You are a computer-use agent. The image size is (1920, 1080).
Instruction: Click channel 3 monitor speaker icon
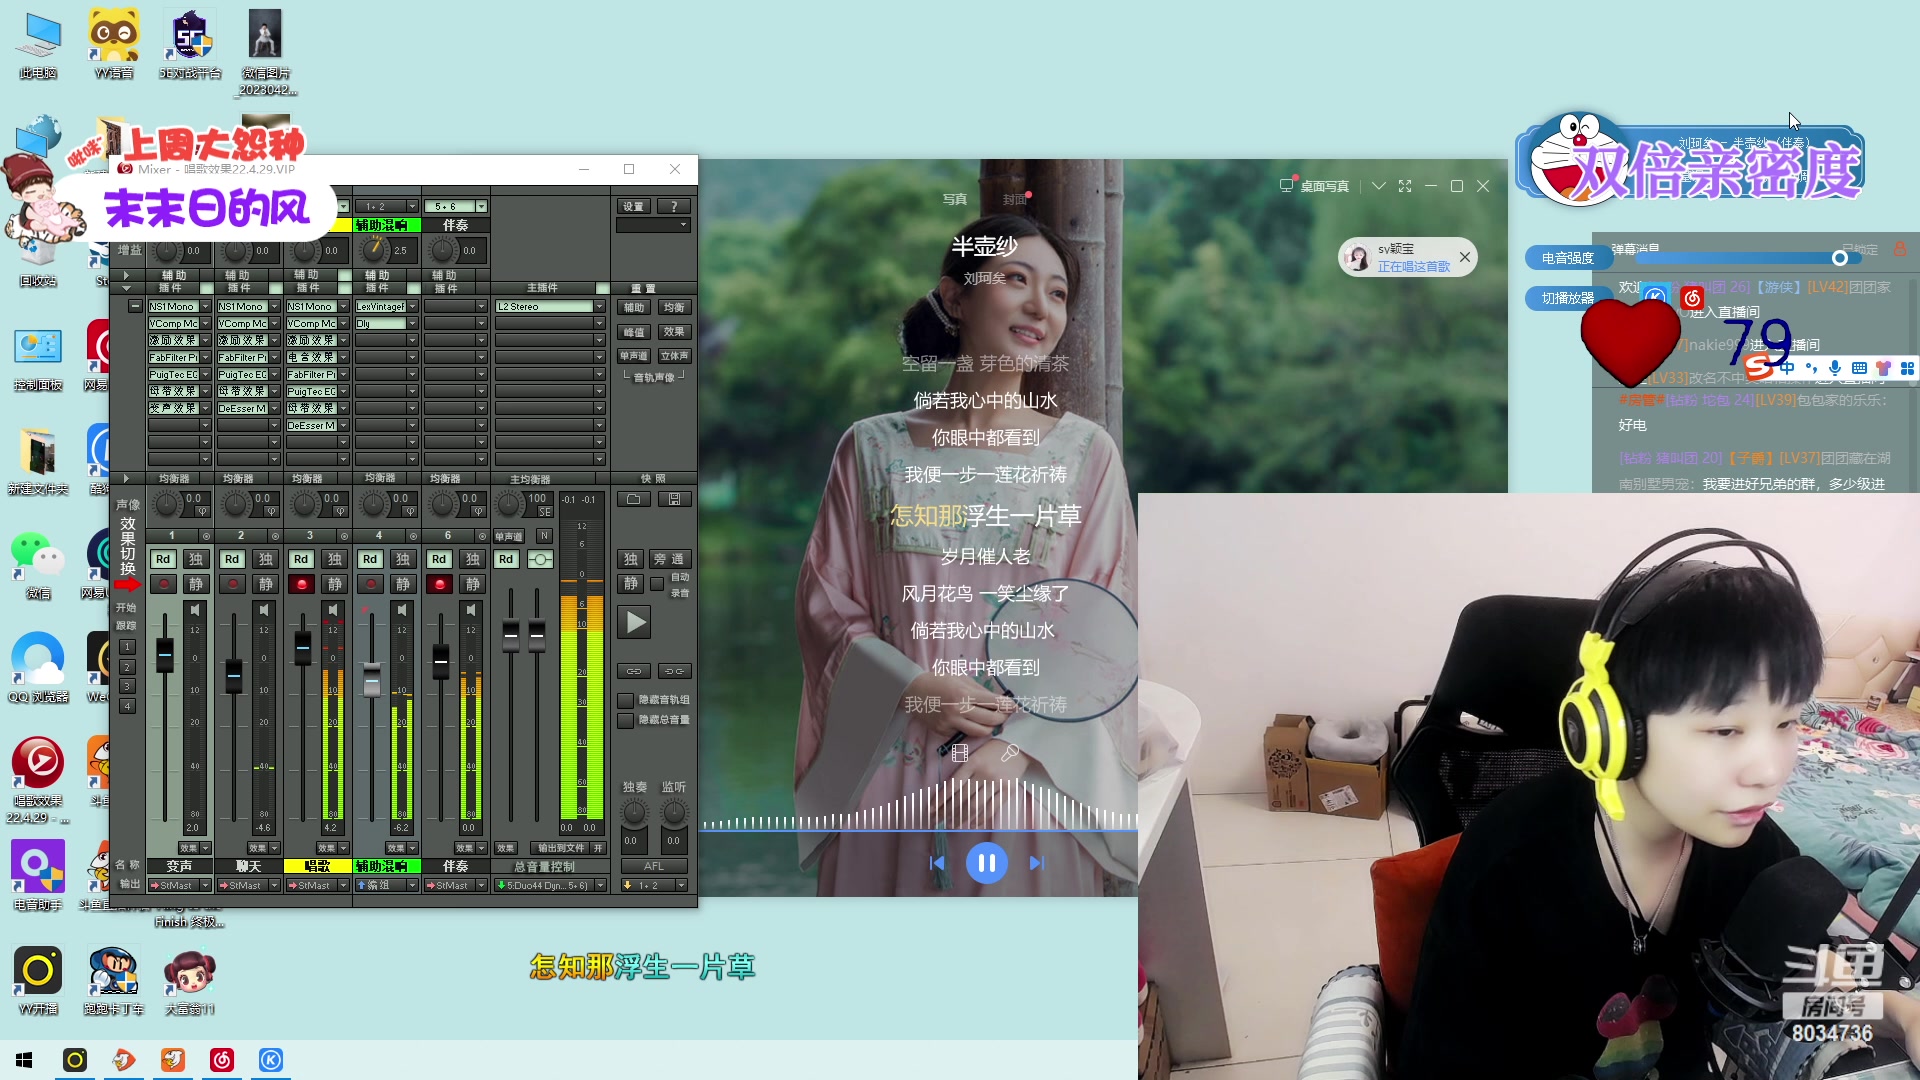click(333, 609)
